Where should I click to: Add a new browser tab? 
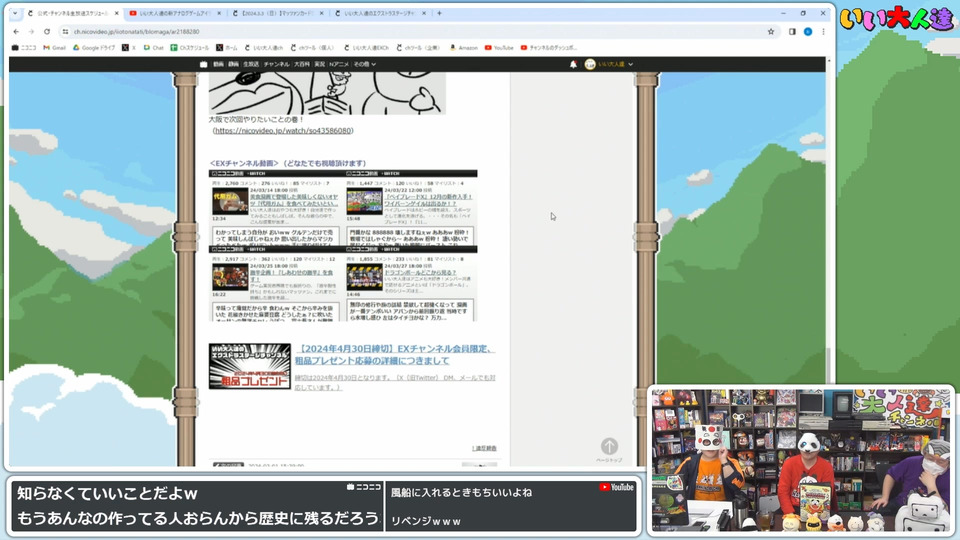(439, 13)
